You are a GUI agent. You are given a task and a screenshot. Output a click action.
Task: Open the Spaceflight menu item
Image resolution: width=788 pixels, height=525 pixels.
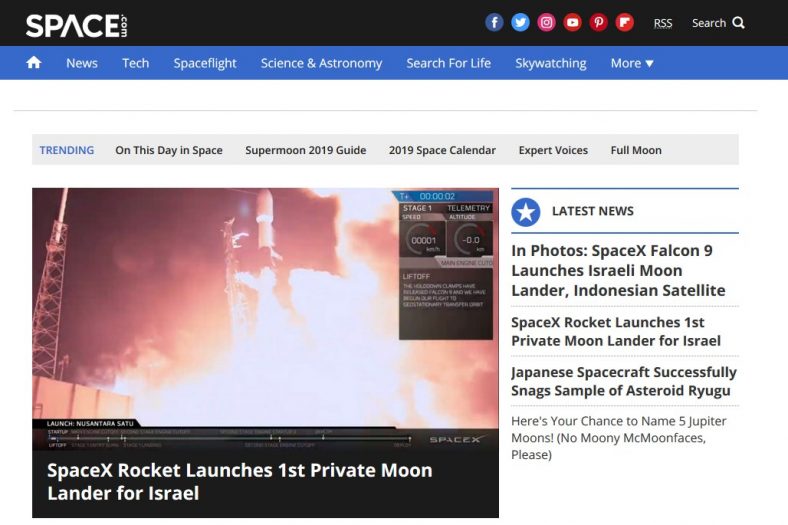point(205,63)
